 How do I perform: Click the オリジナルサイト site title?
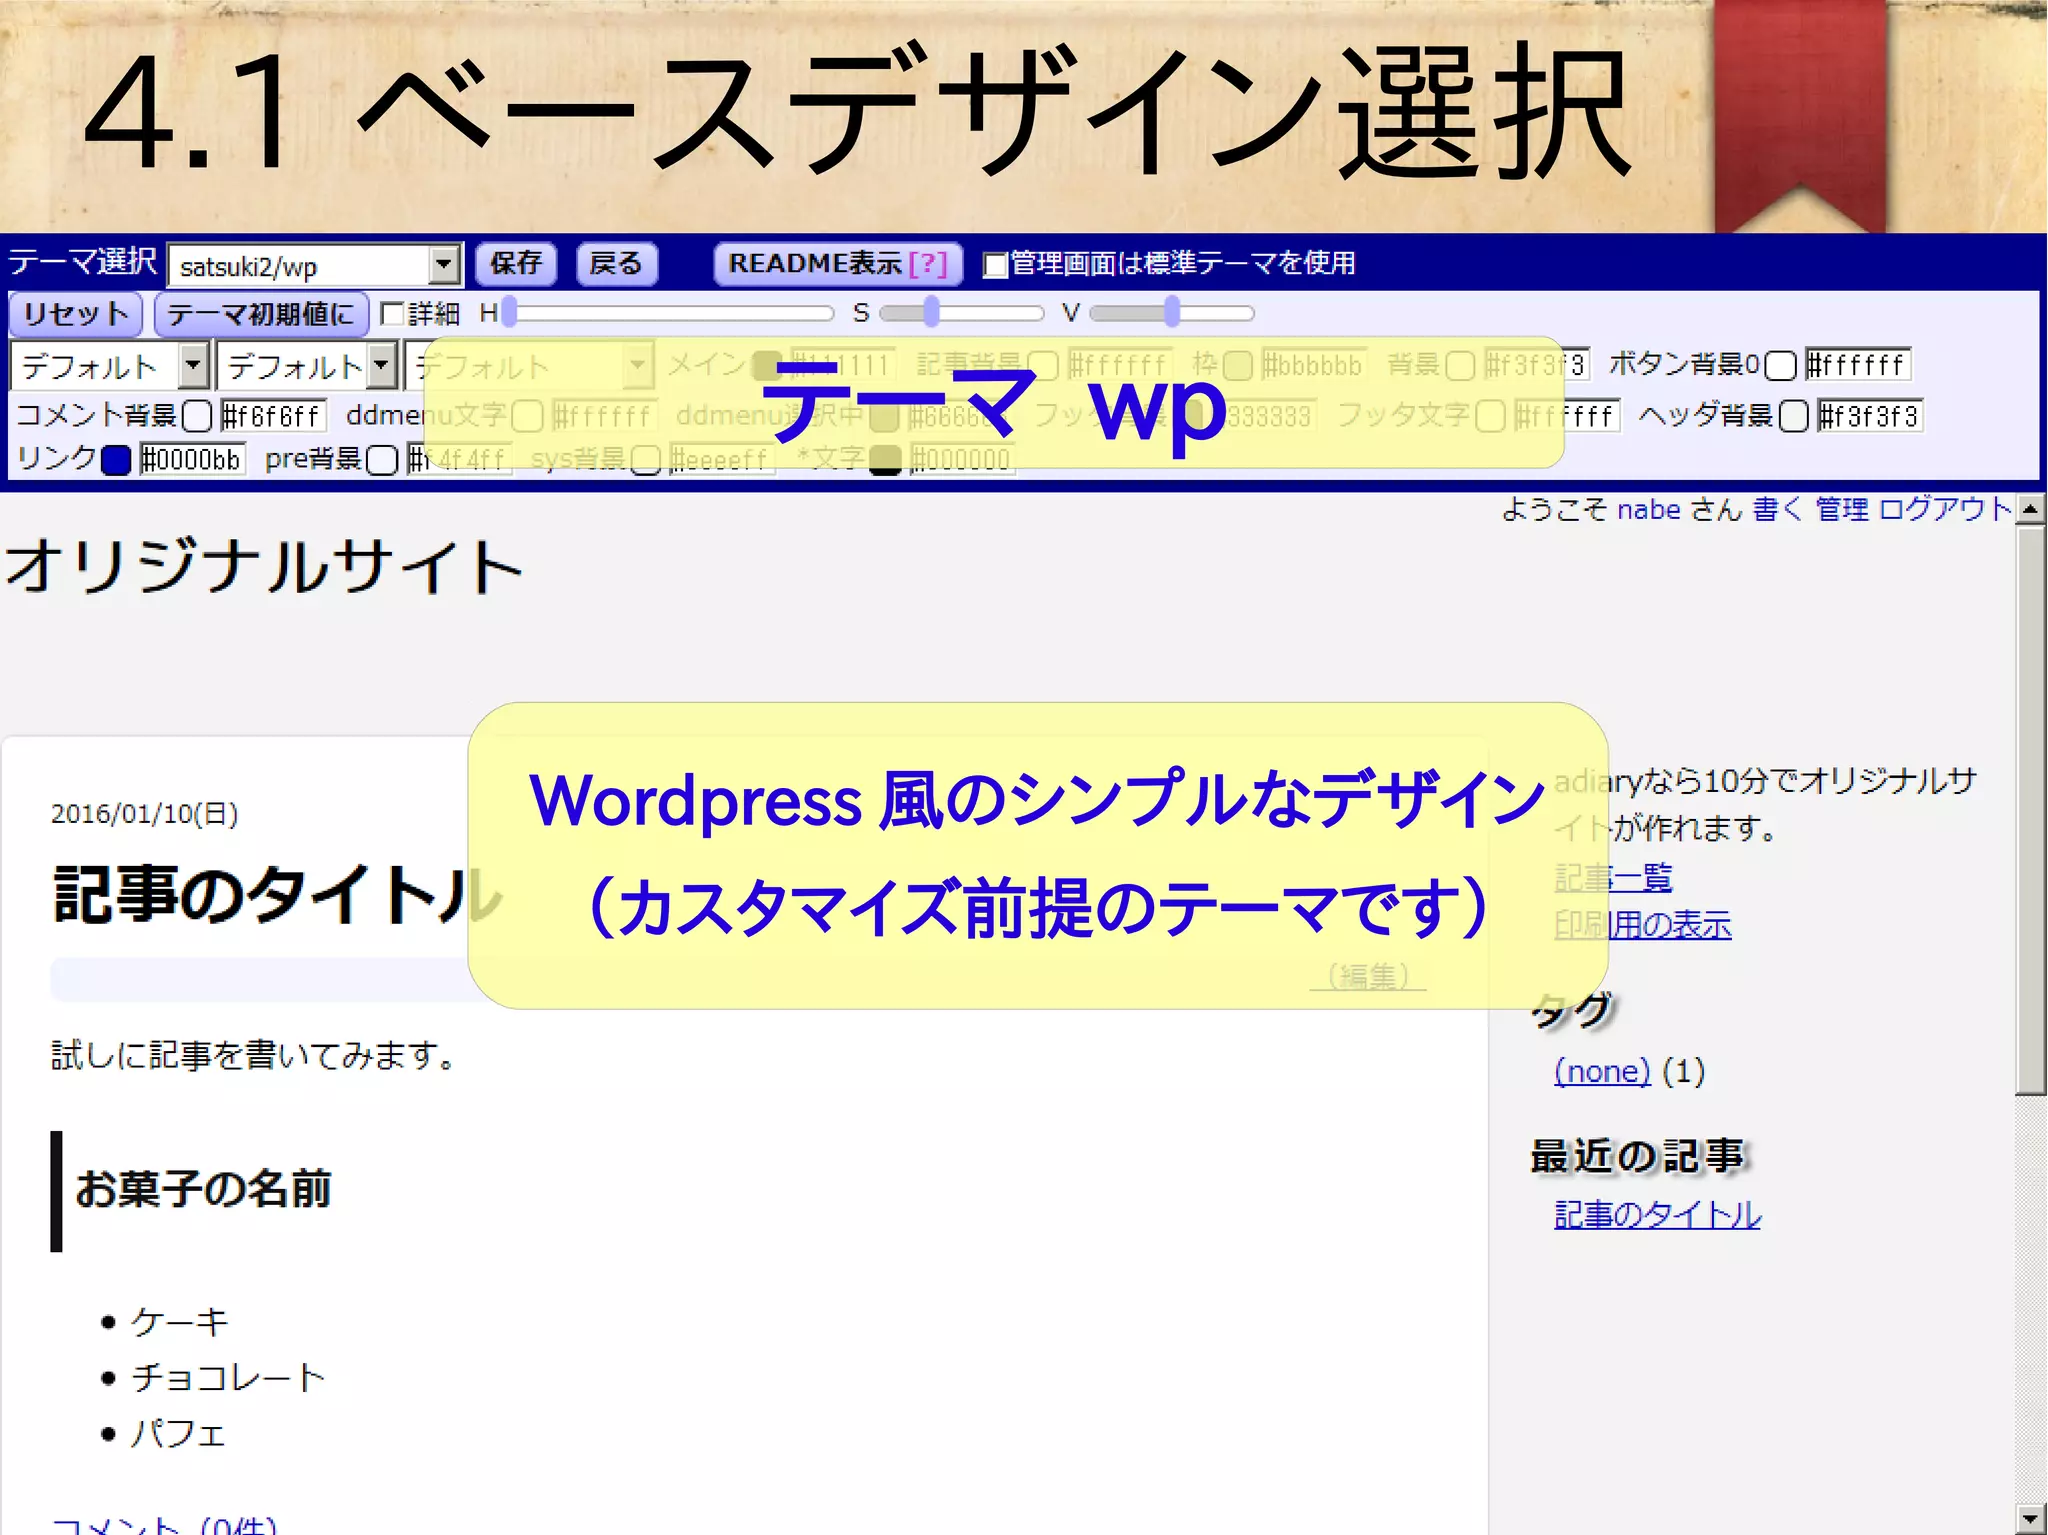(x=265, y=566)
